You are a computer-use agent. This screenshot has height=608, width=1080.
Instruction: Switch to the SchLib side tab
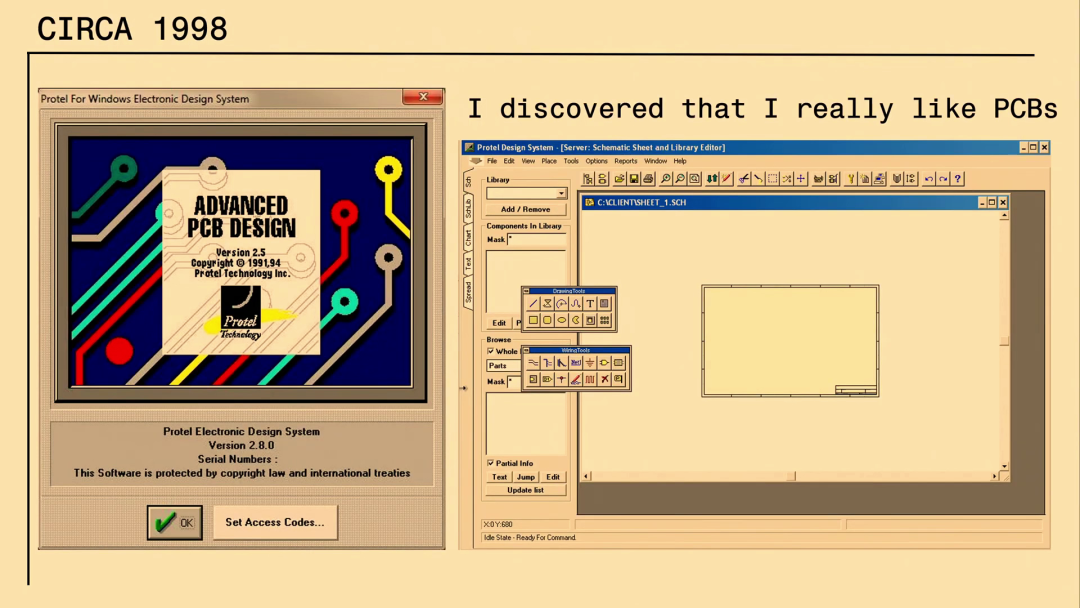[468, 208]
